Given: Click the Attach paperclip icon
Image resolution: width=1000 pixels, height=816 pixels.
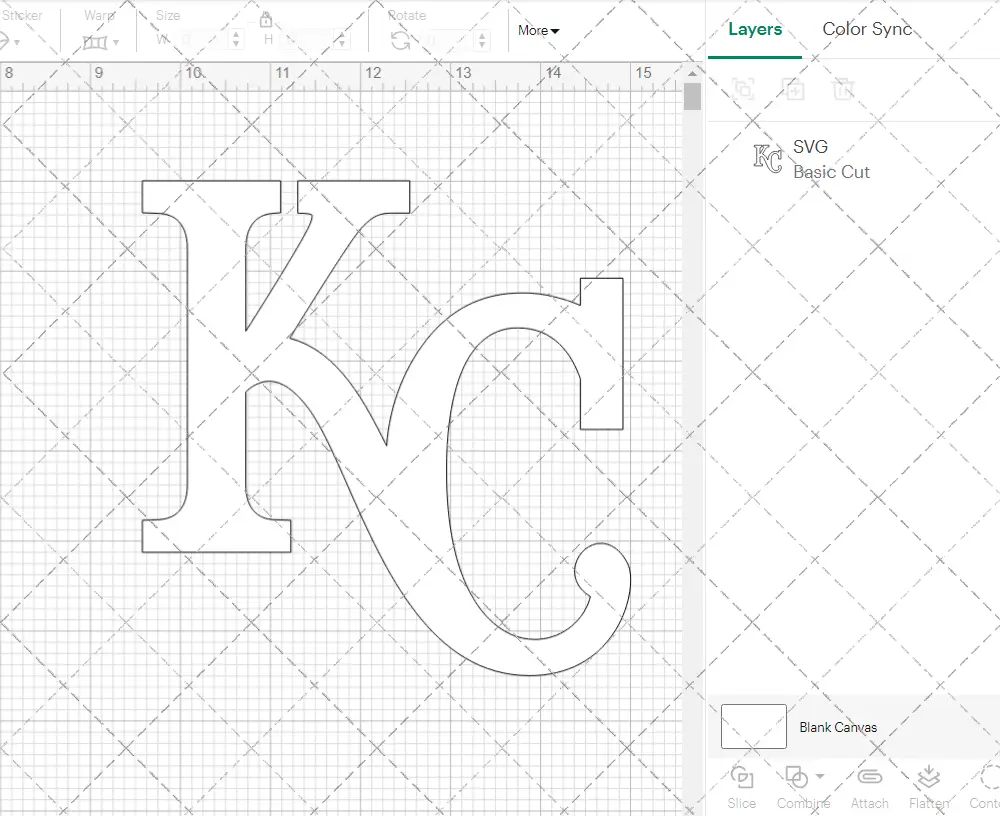Looking at the screenshot, I should coord(869,776).
